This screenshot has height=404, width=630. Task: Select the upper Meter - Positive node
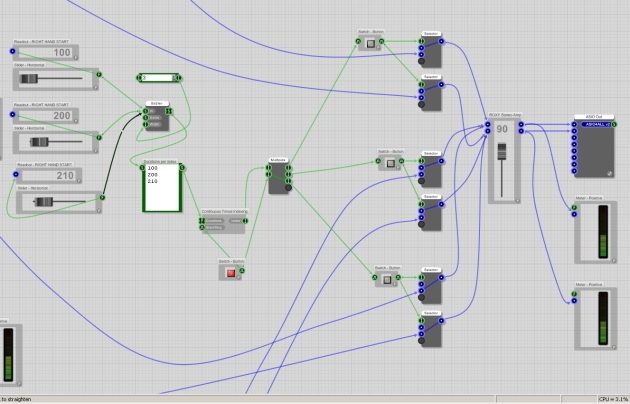[588, 235]
